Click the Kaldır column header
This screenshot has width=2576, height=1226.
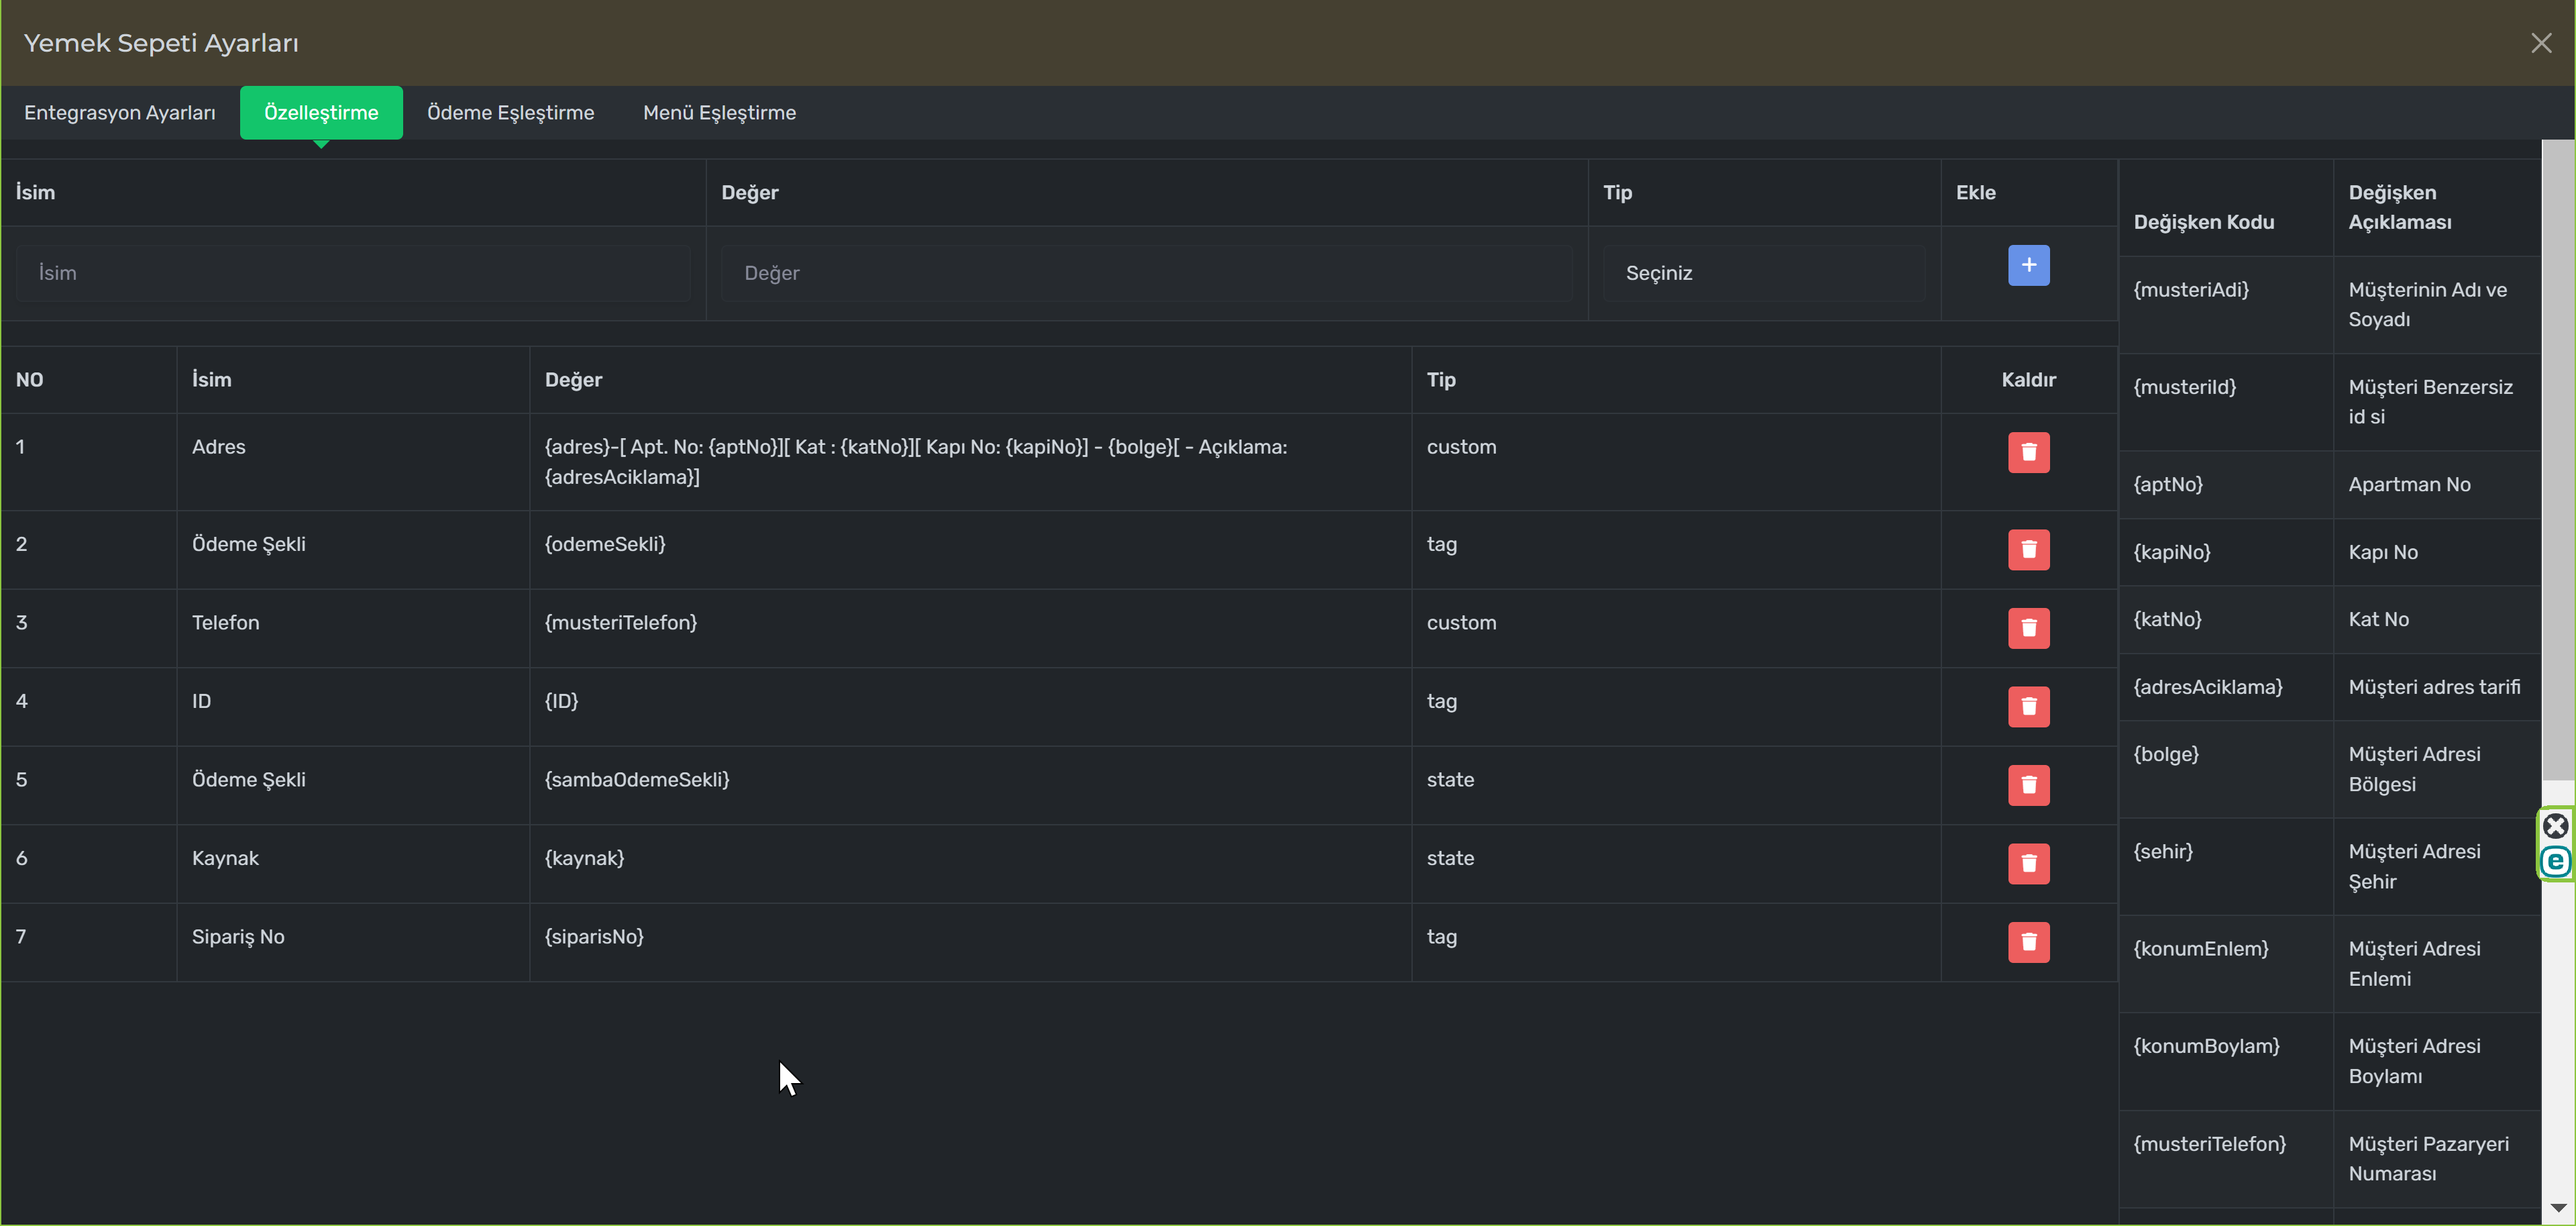pyautogui.click(x=2028, y=380)
